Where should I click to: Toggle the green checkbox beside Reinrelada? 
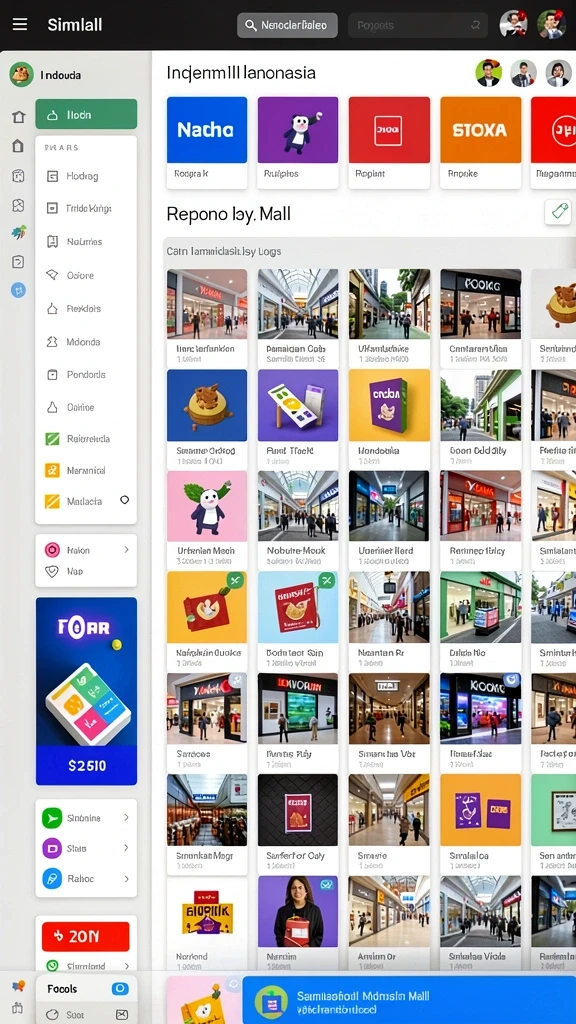52,439
